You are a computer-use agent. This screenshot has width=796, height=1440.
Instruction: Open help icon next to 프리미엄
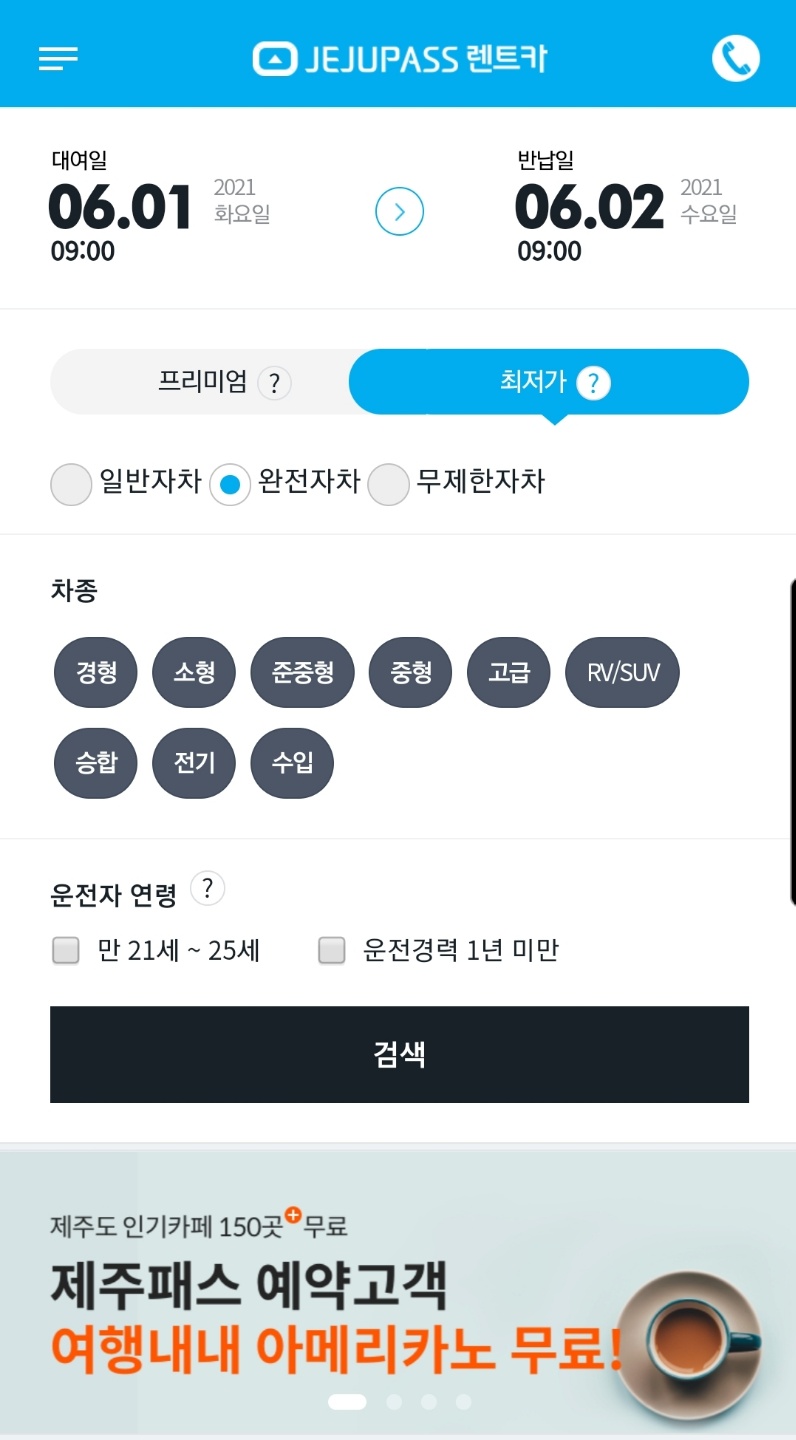coord(274,383)
